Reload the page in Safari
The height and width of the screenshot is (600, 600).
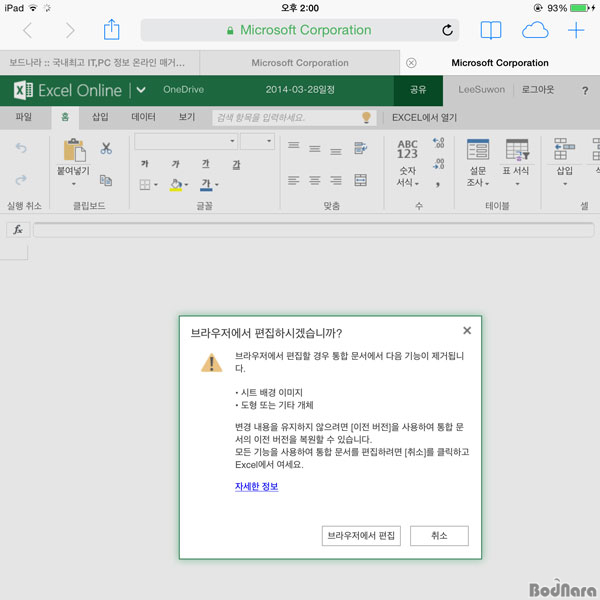pyautogui.click(x=447, y=30)
